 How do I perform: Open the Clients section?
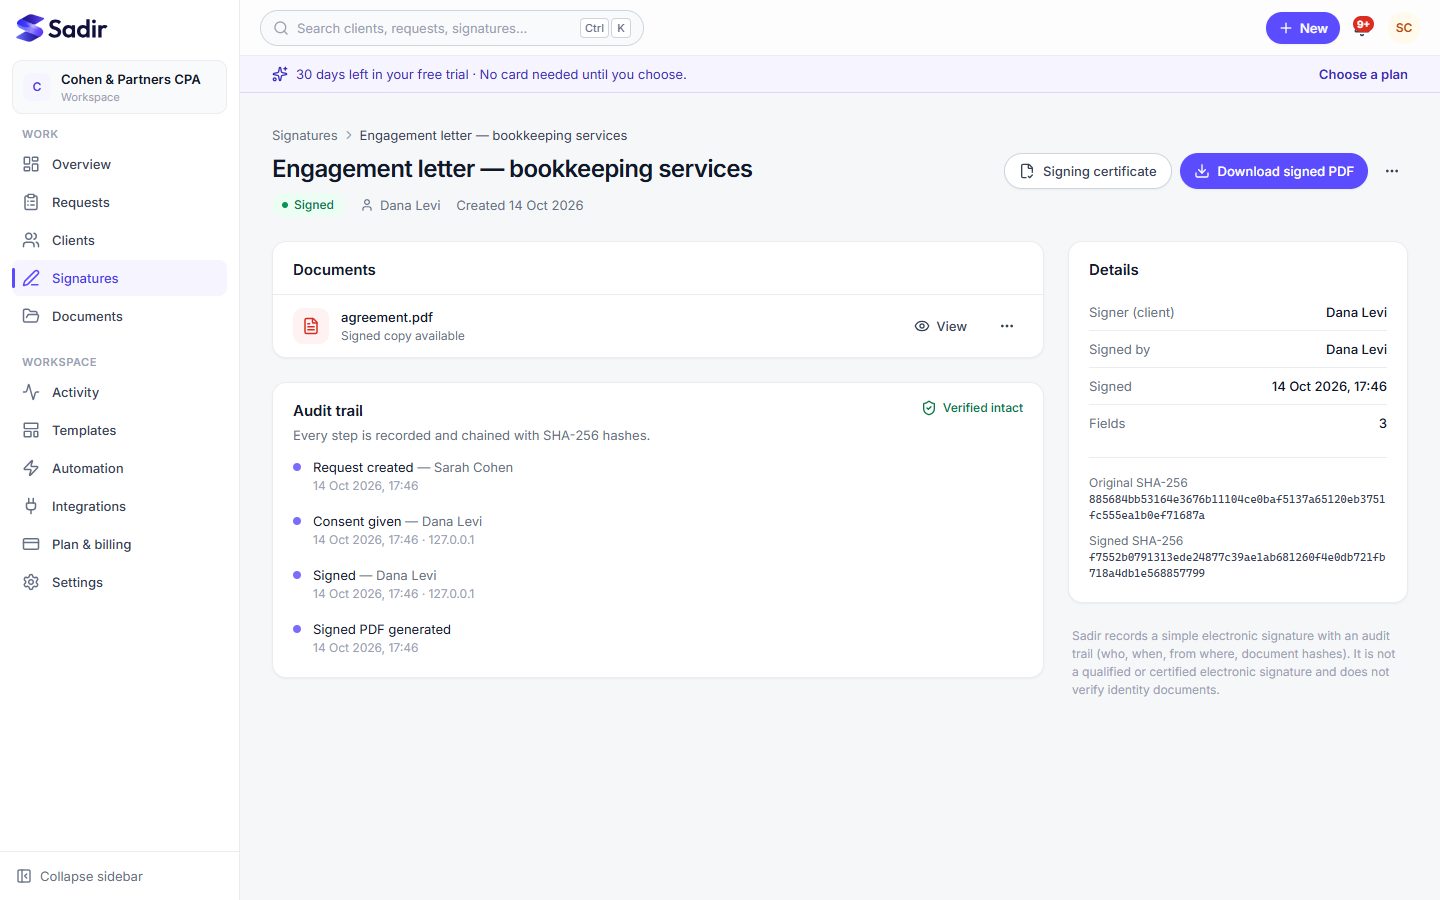pyautogui.click(x=119, y=240)
